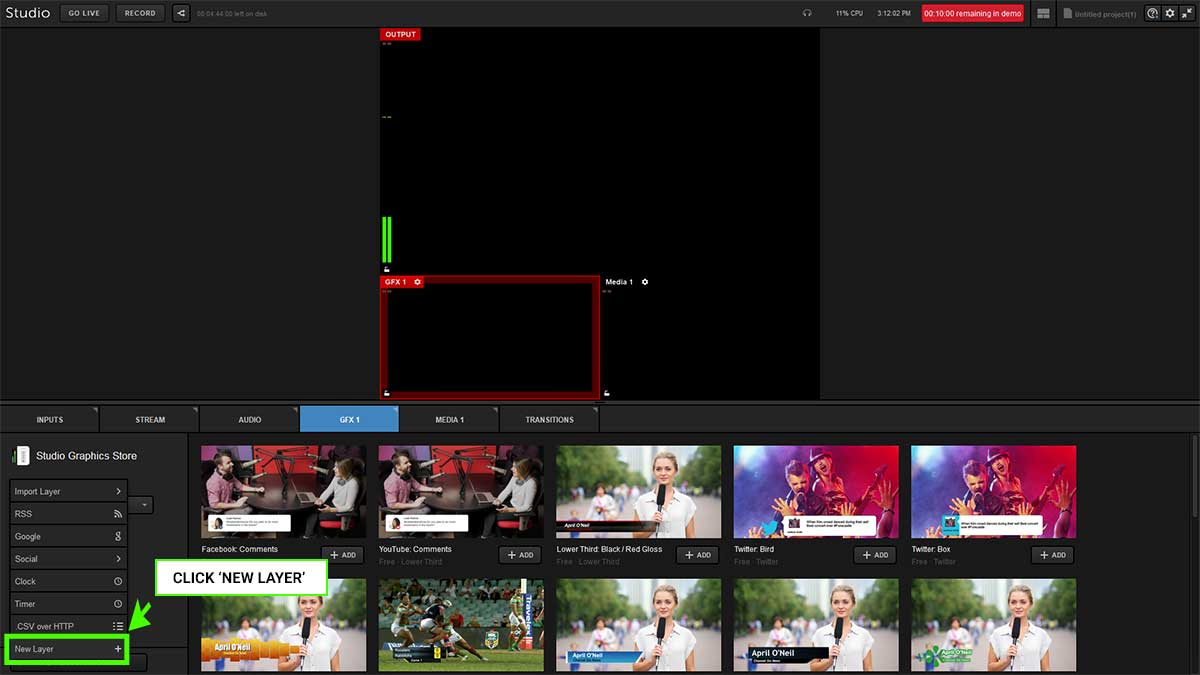Add the YouTube: Comments graphic
Viewport: 1200px width, 675px height.
click(x=520, y=555)
